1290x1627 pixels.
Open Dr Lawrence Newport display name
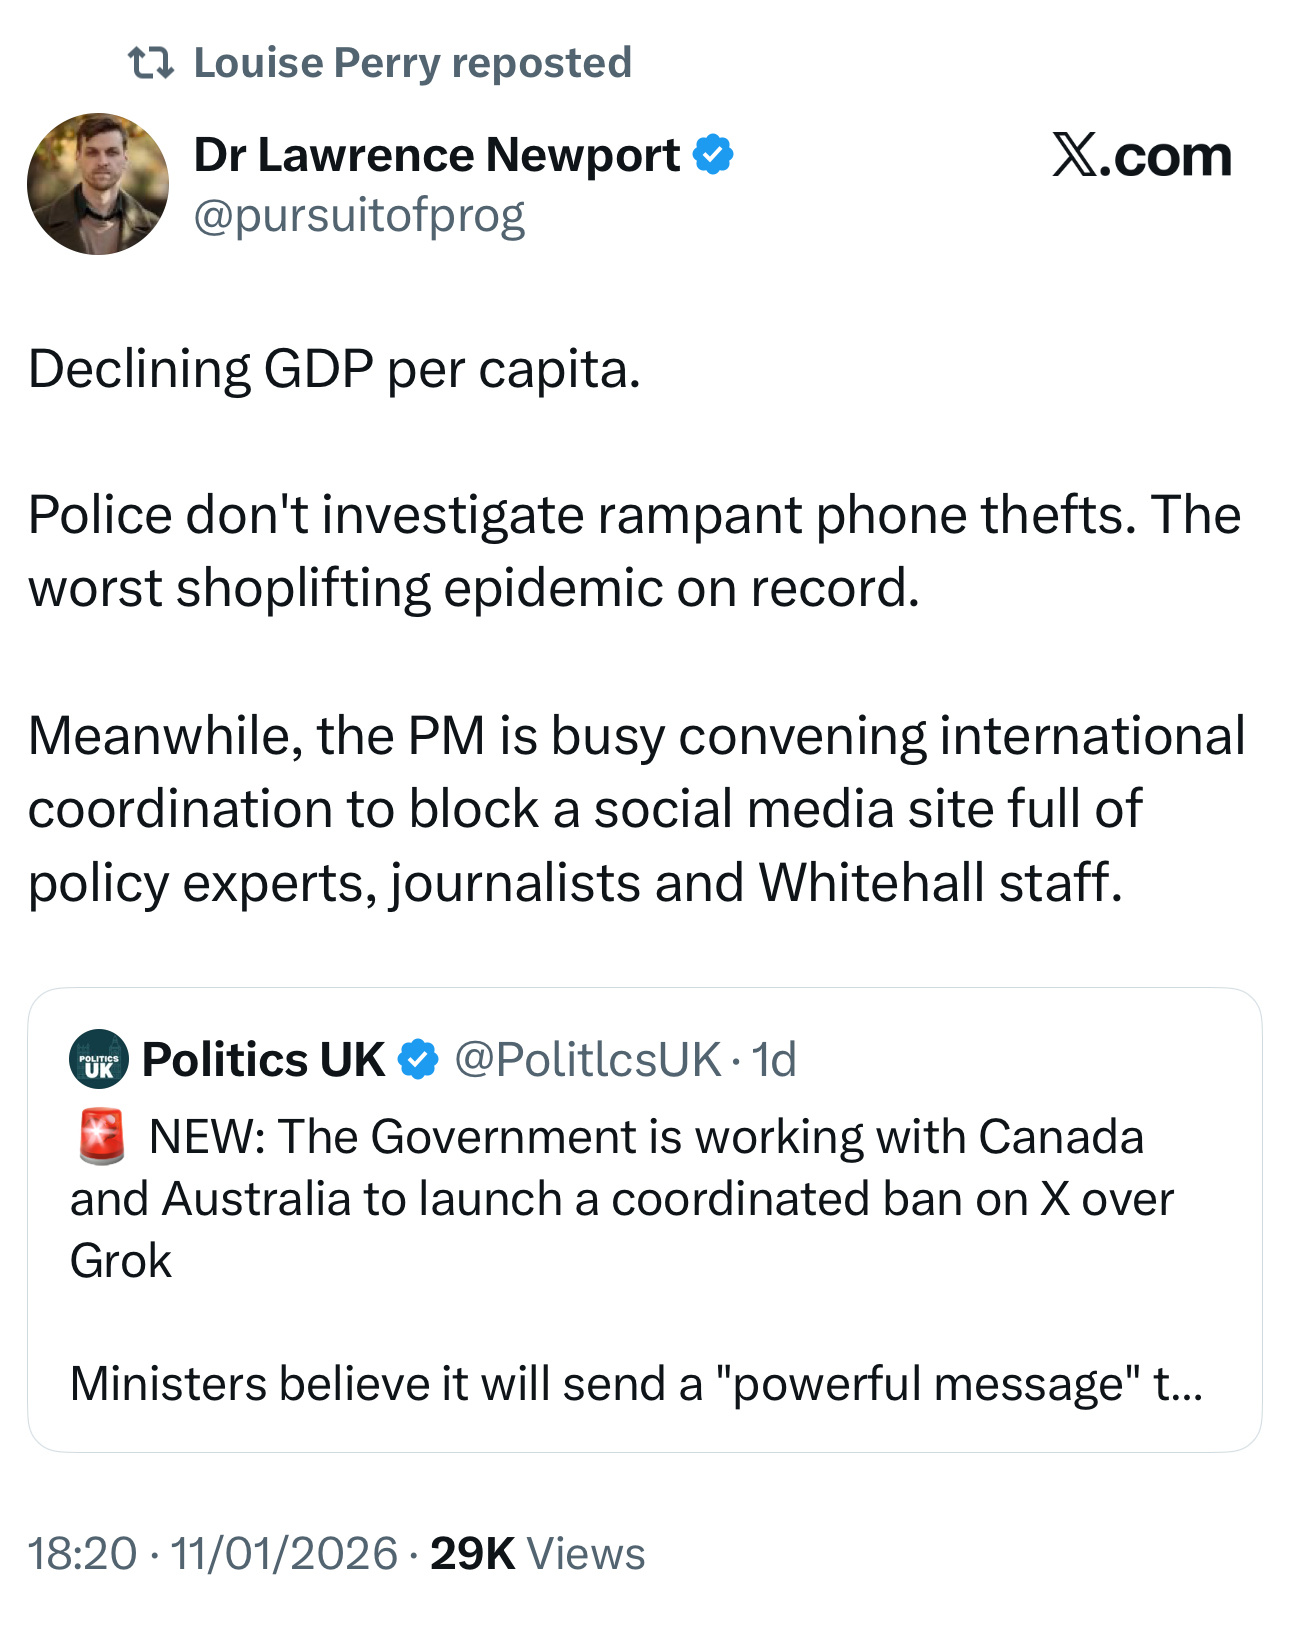tap(437, 155)
